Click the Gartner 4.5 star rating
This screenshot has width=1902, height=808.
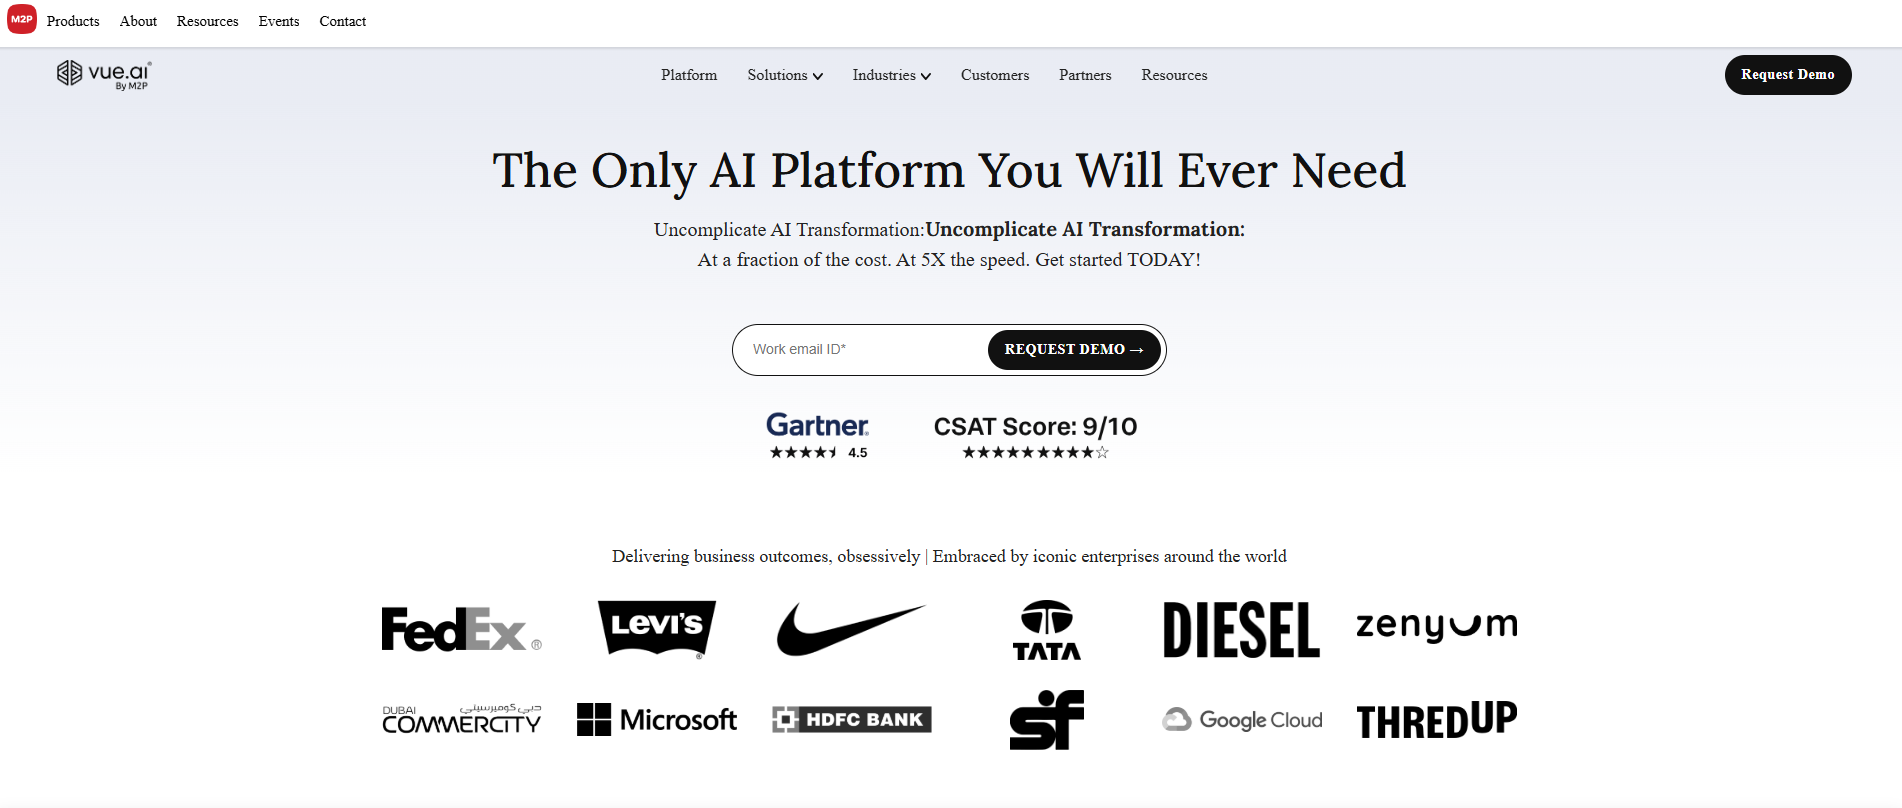pyautogui.click(x=818, y=453)
